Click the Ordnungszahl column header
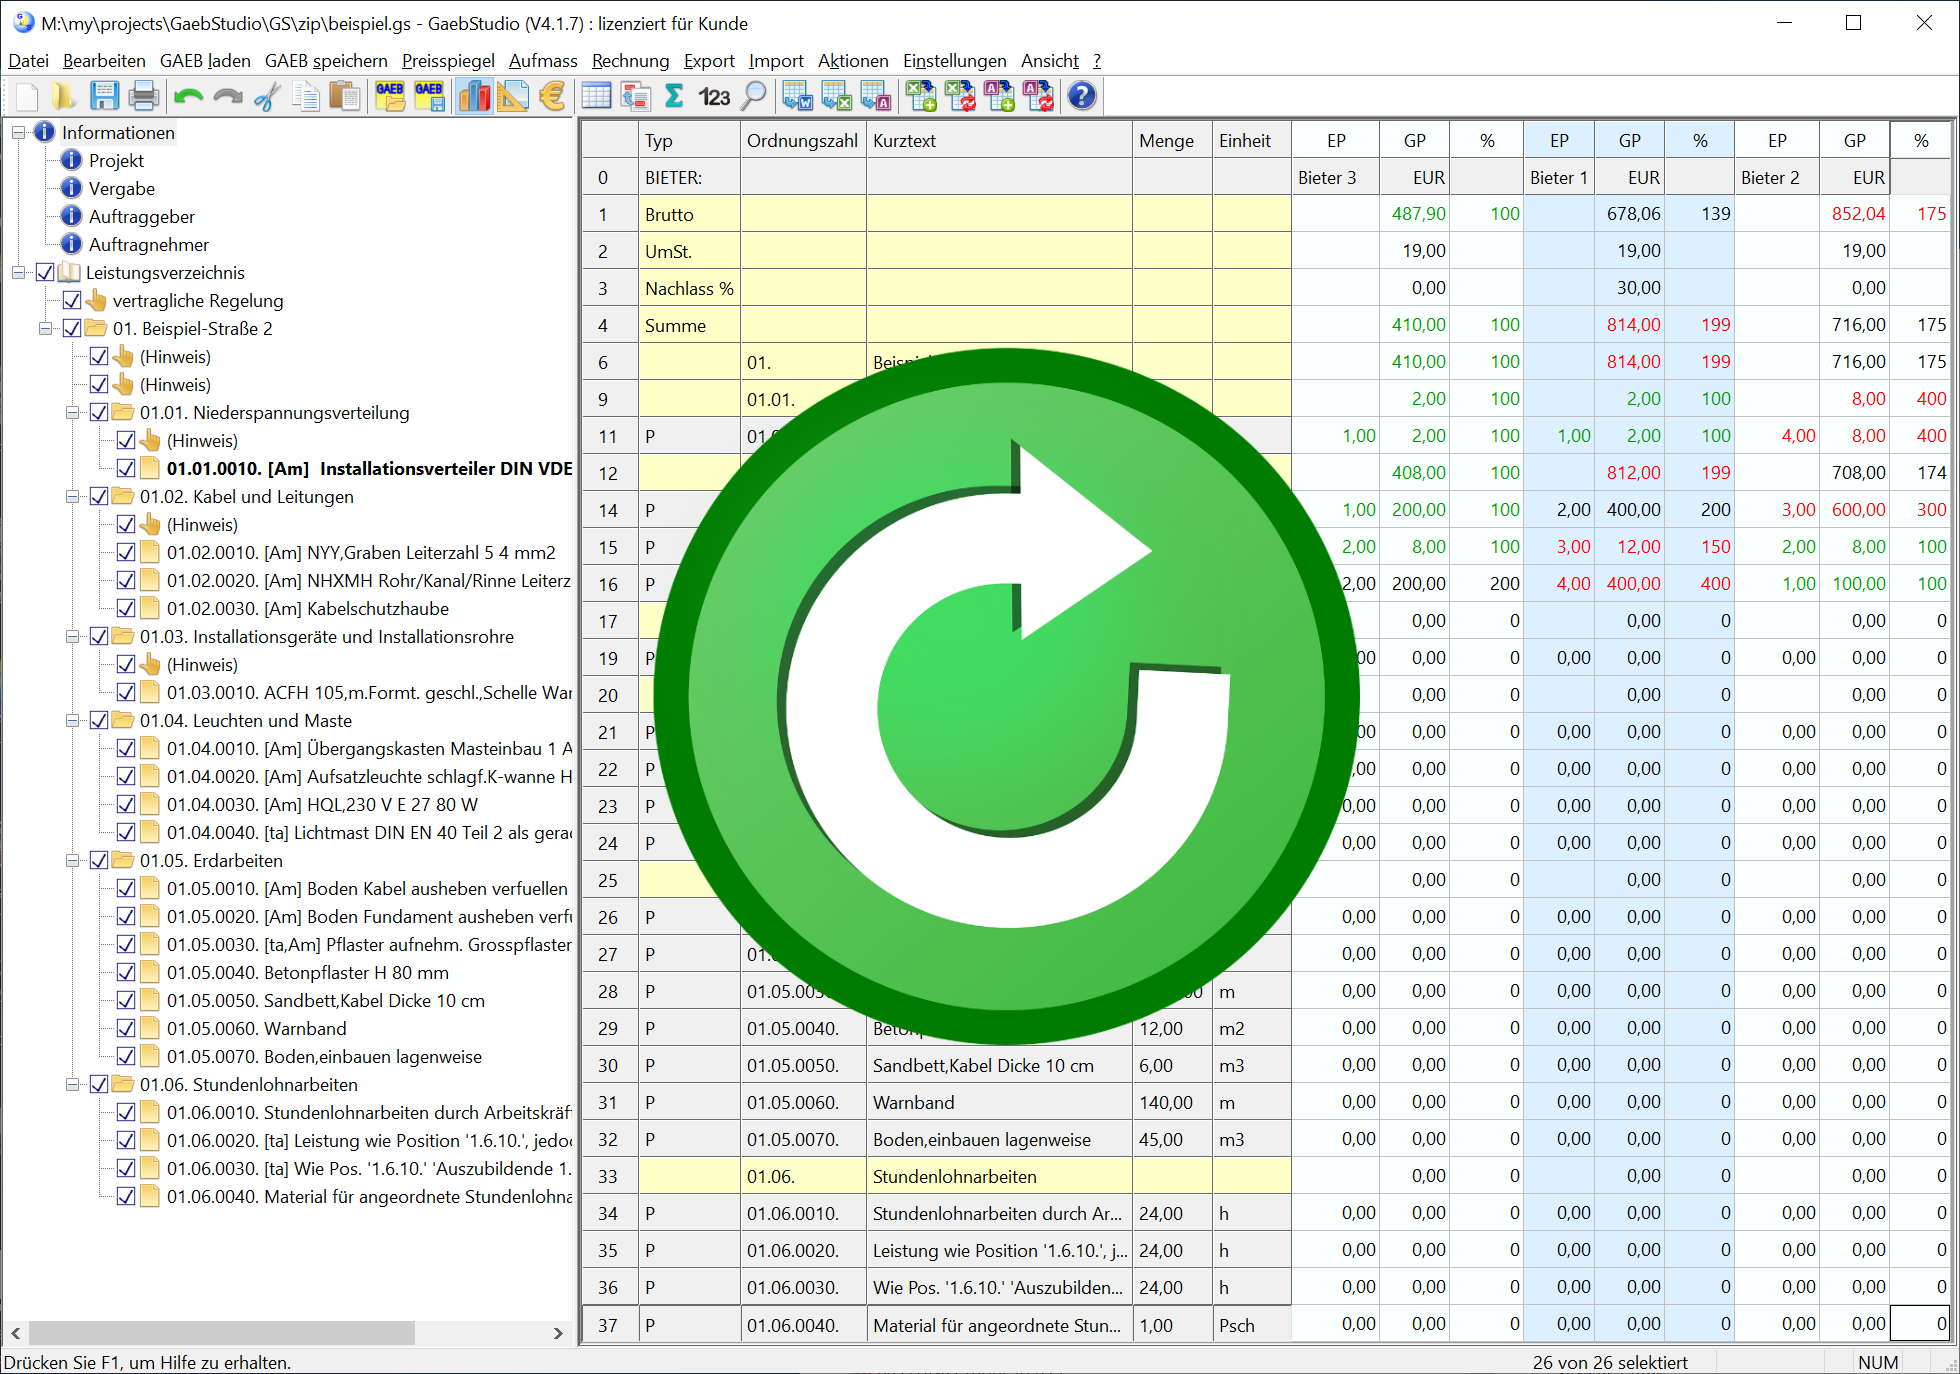The height and width of the screenshot is (1374, 1960). tap(803, 140)
